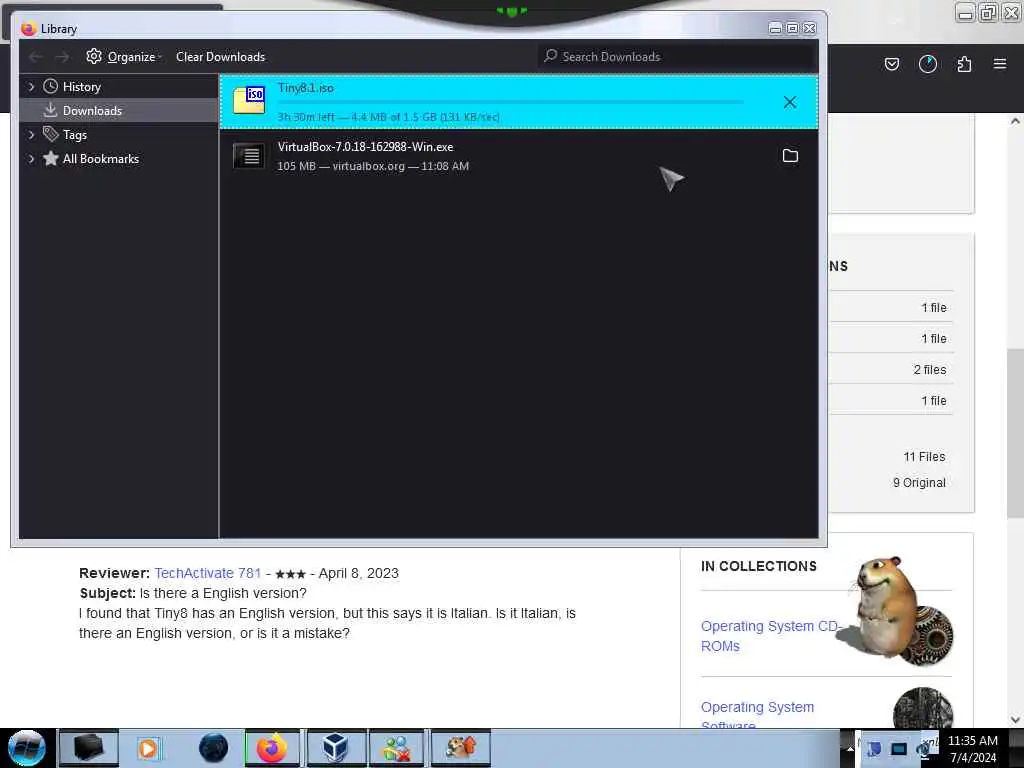1024x768 pixels.
Task: Click the Library back arrow
Action: 36,57
